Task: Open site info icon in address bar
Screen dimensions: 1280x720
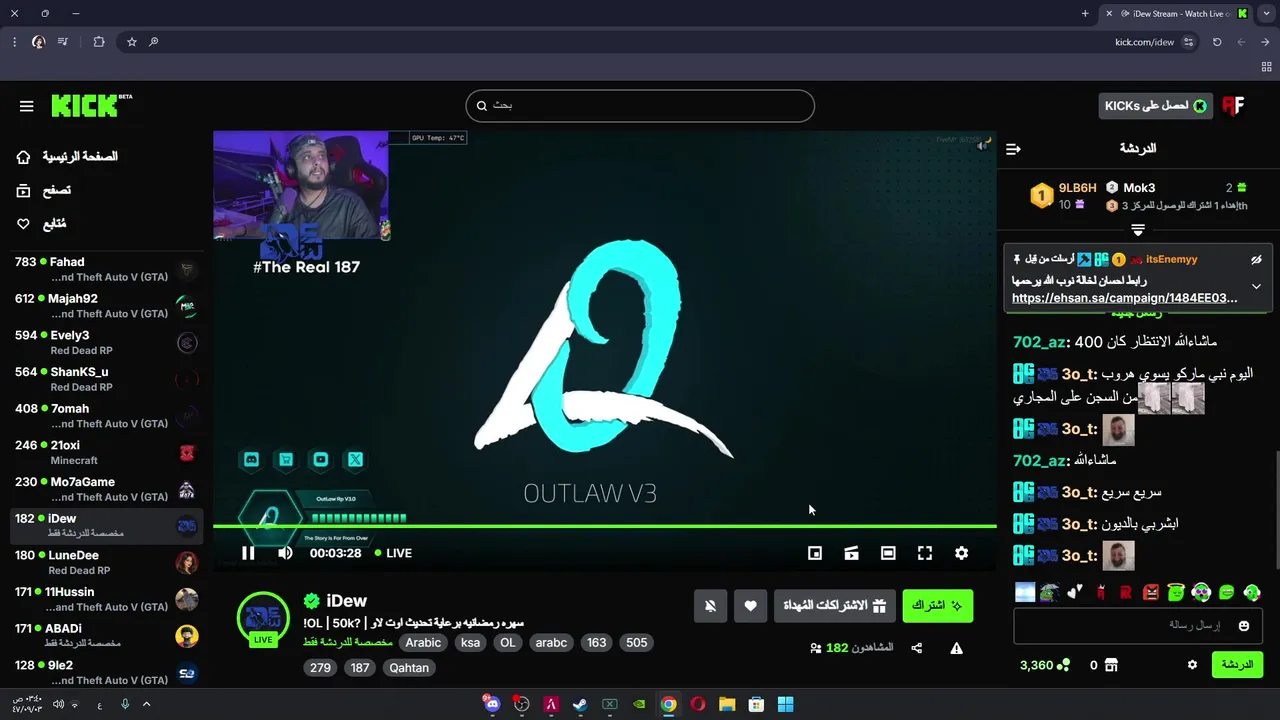Action: [x=1188, y=42]
